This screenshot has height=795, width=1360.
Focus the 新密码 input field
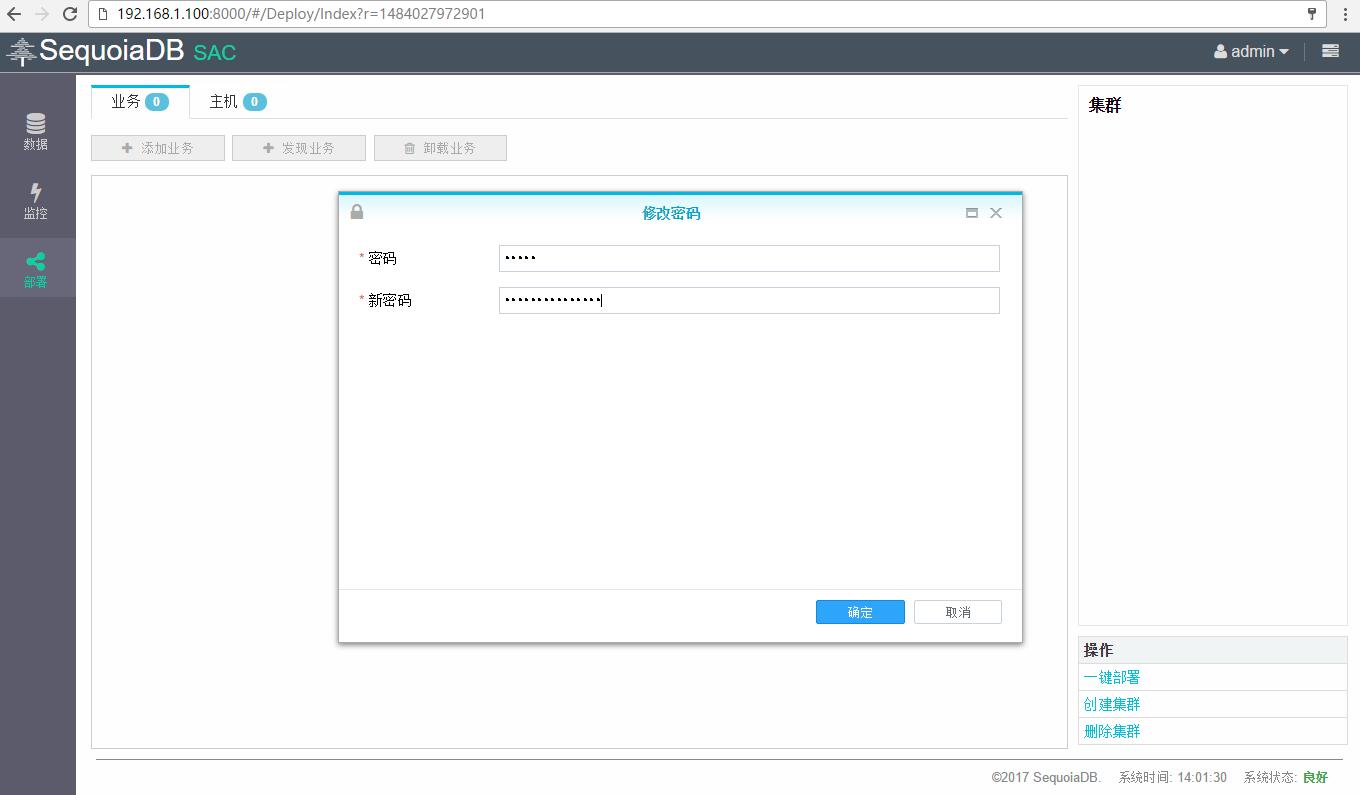click(x=749, y=300)
